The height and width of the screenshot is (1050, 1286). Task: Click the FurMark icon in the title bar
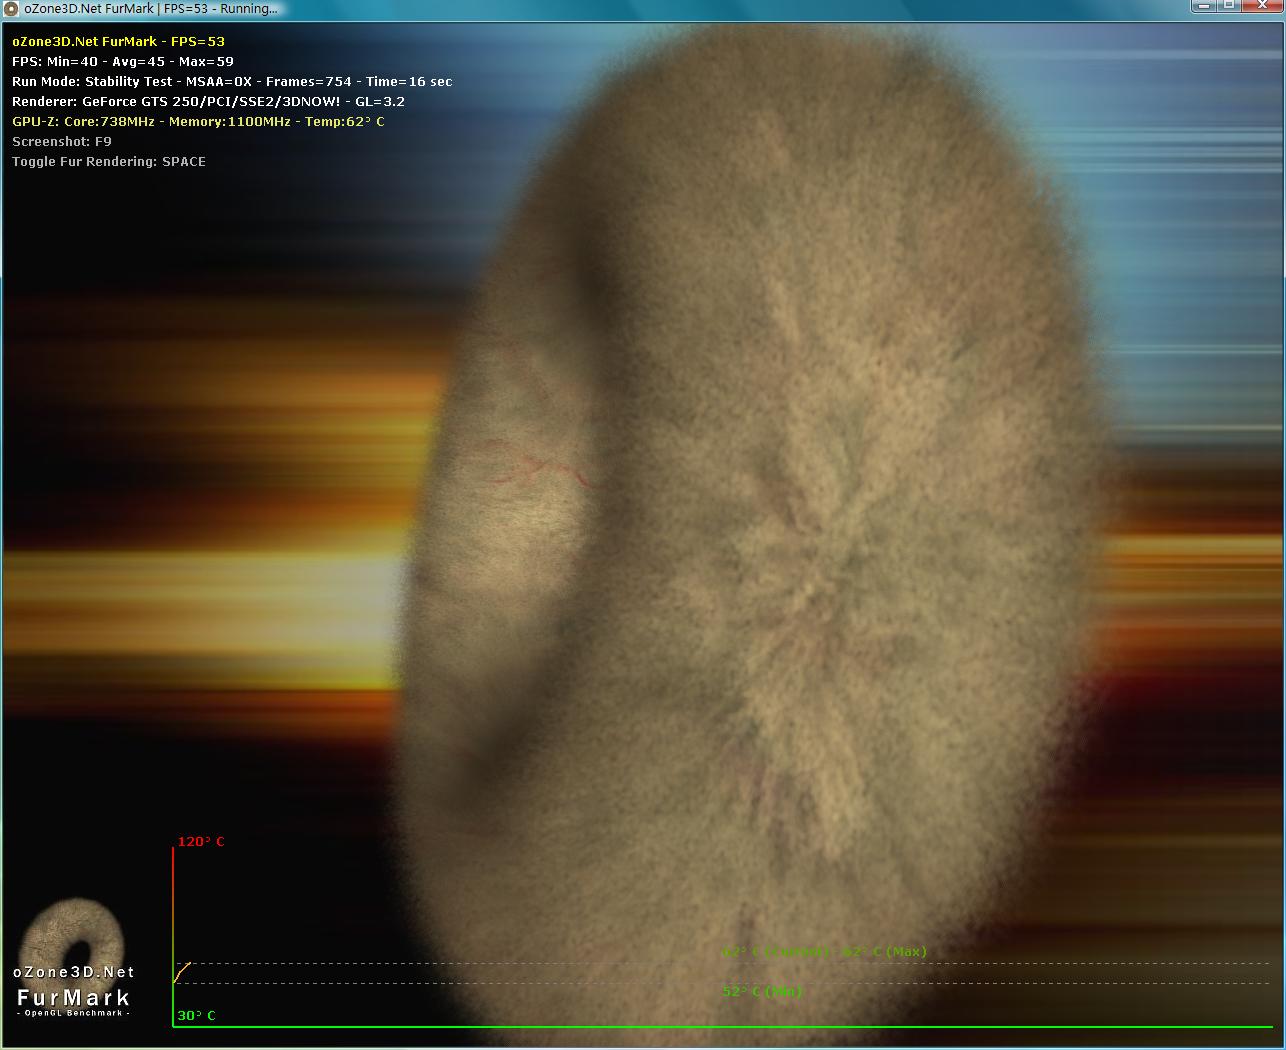[11, 9]
